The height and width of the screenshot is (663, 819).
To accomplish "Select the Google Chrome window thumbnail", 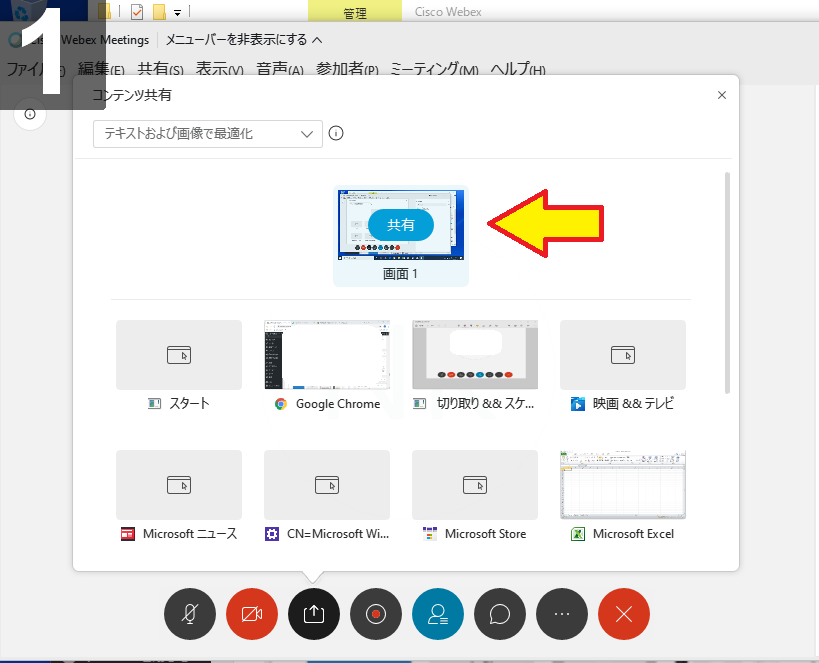I will tap(327, 355).
